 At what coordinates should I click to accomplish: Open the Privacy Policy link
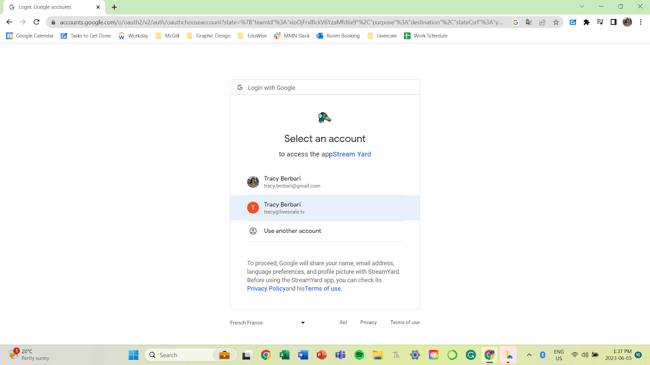coord(266,289)
